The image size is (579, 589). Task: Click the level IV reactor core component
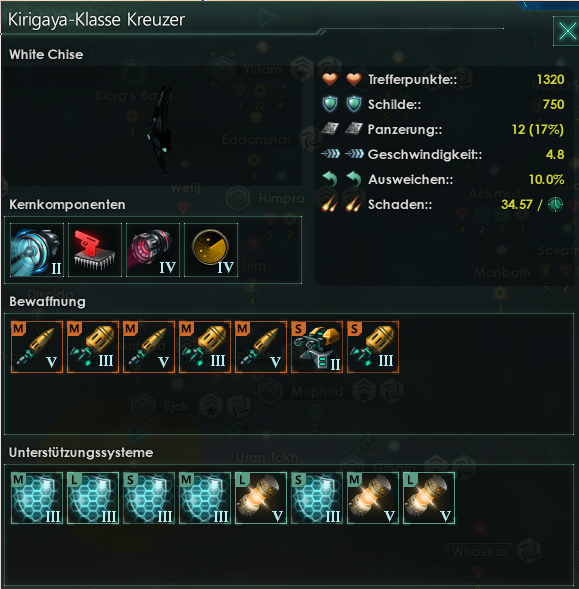coord(153,250)
